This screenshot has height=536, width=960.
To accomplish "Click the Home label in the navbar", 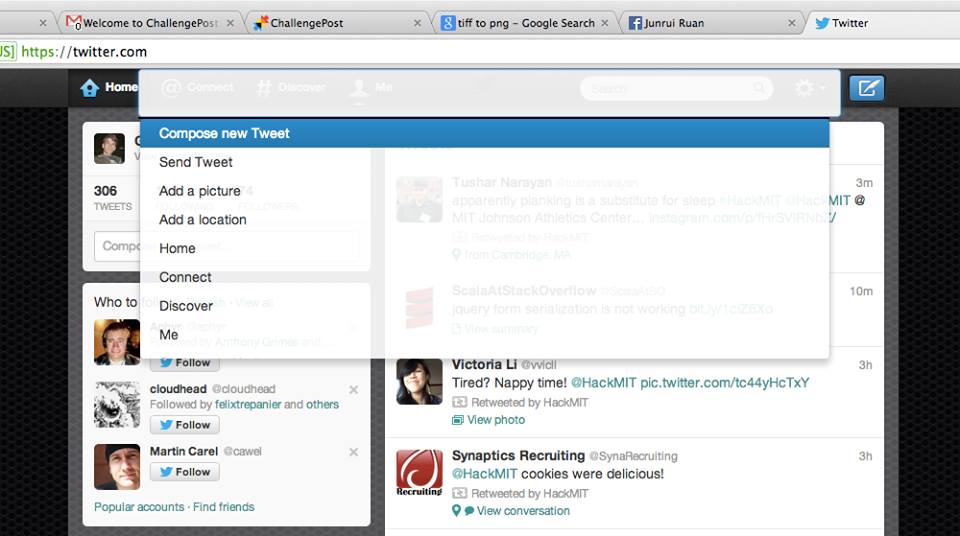I will click(121, 87).
